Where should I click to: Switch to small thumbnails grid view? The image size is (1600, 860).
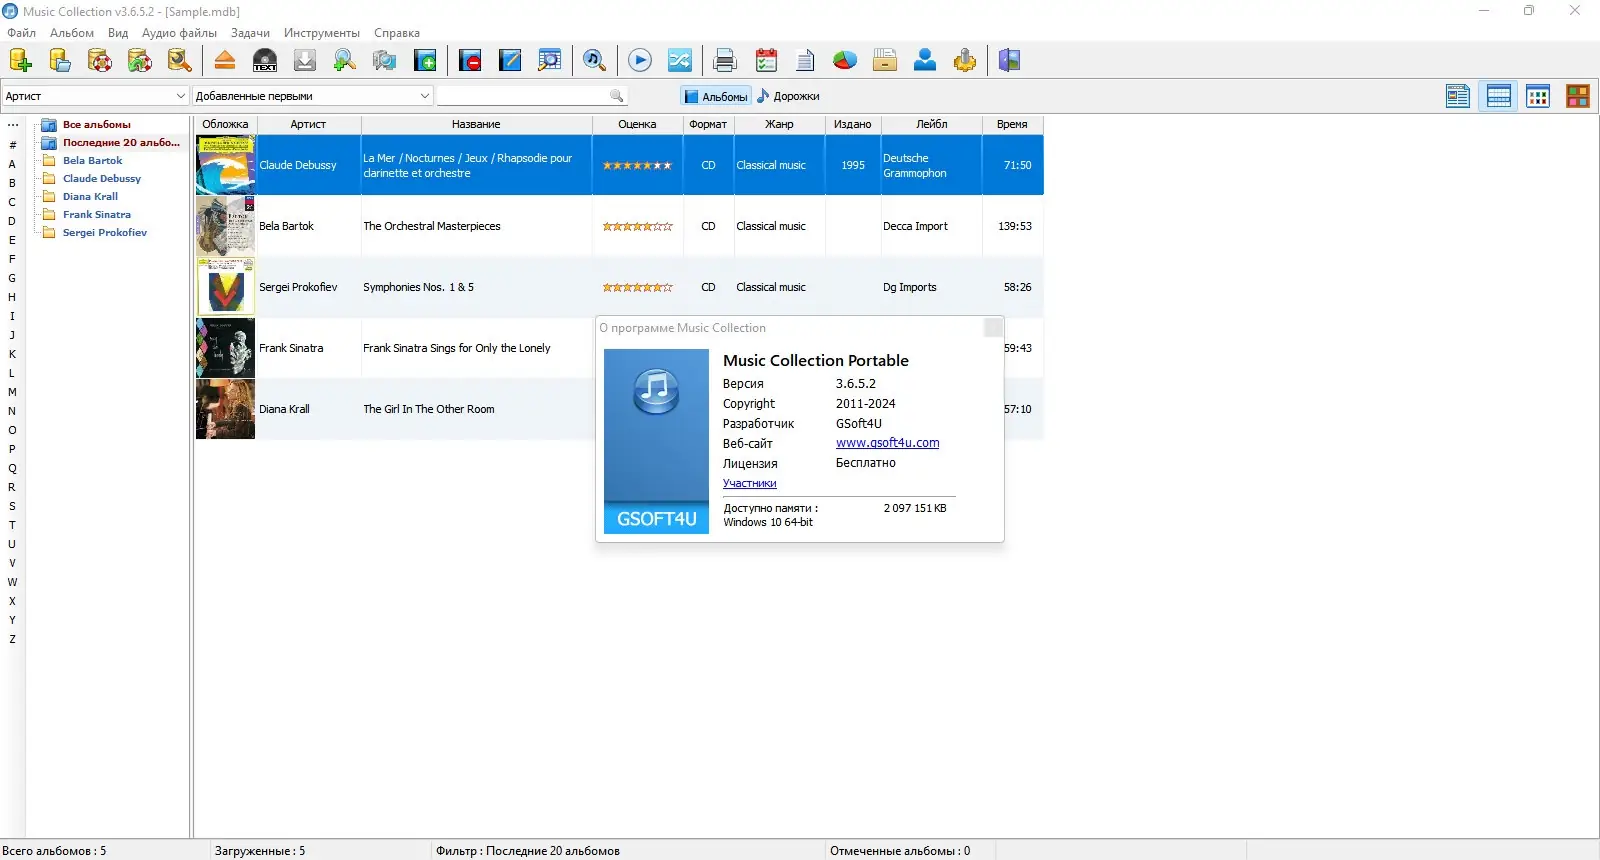coord(1538,96)
